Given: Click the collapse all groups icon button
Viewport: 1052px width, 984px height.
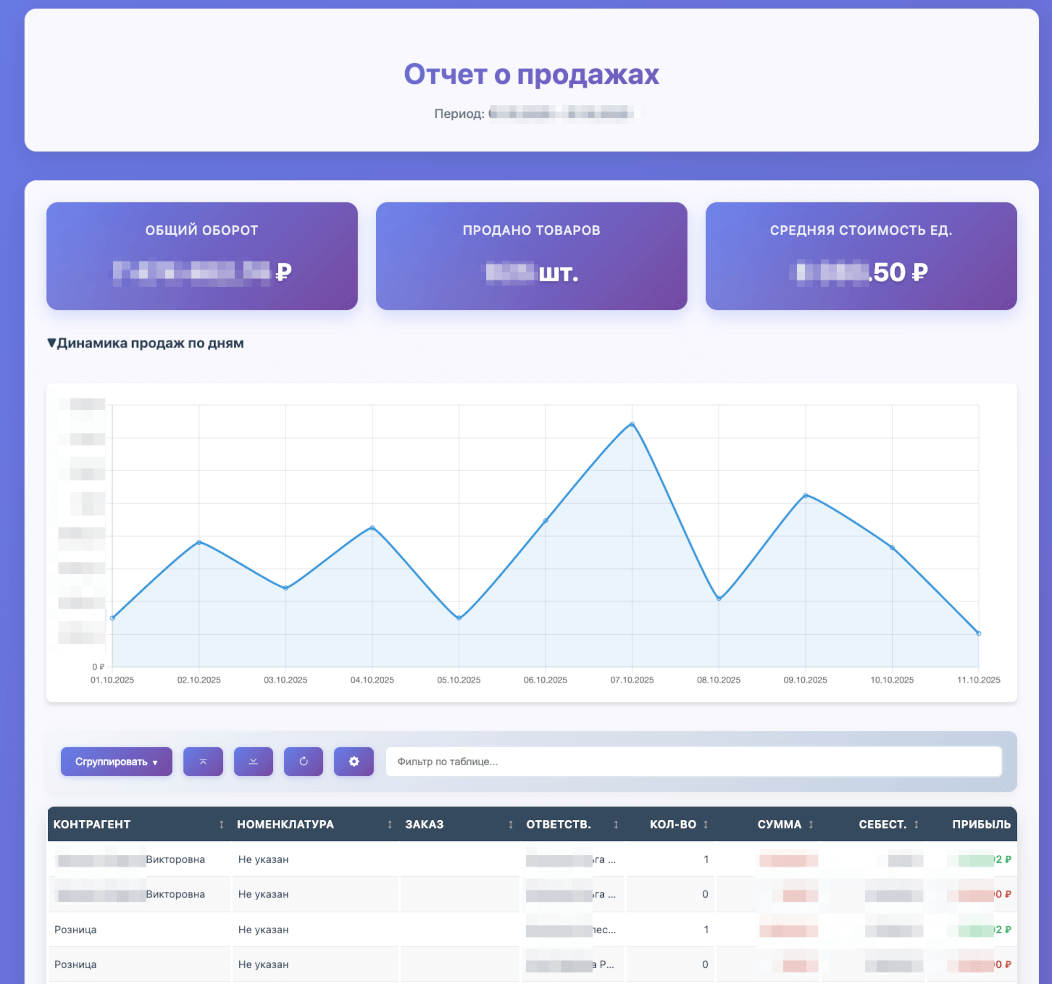Looking at the screenshot, I should click(203, 761).
